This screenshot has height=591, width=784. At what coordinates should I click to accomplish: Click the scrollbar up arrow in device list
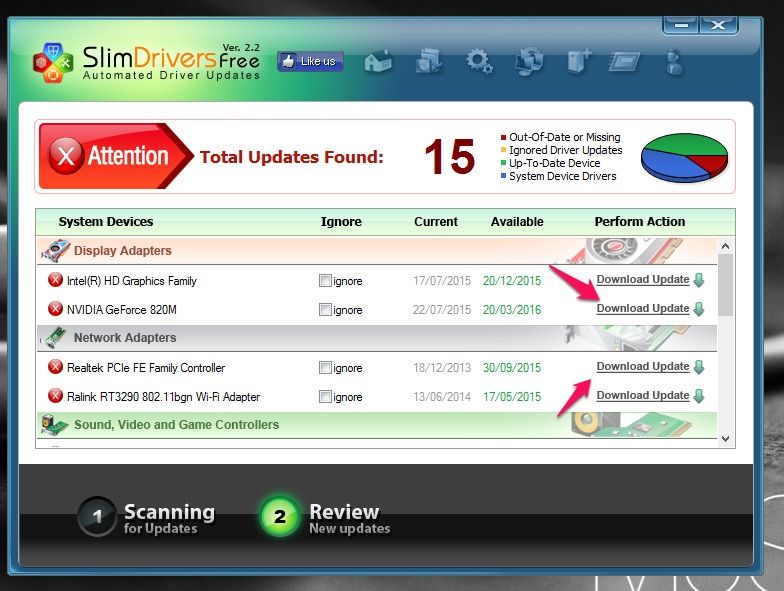point(726,246)
